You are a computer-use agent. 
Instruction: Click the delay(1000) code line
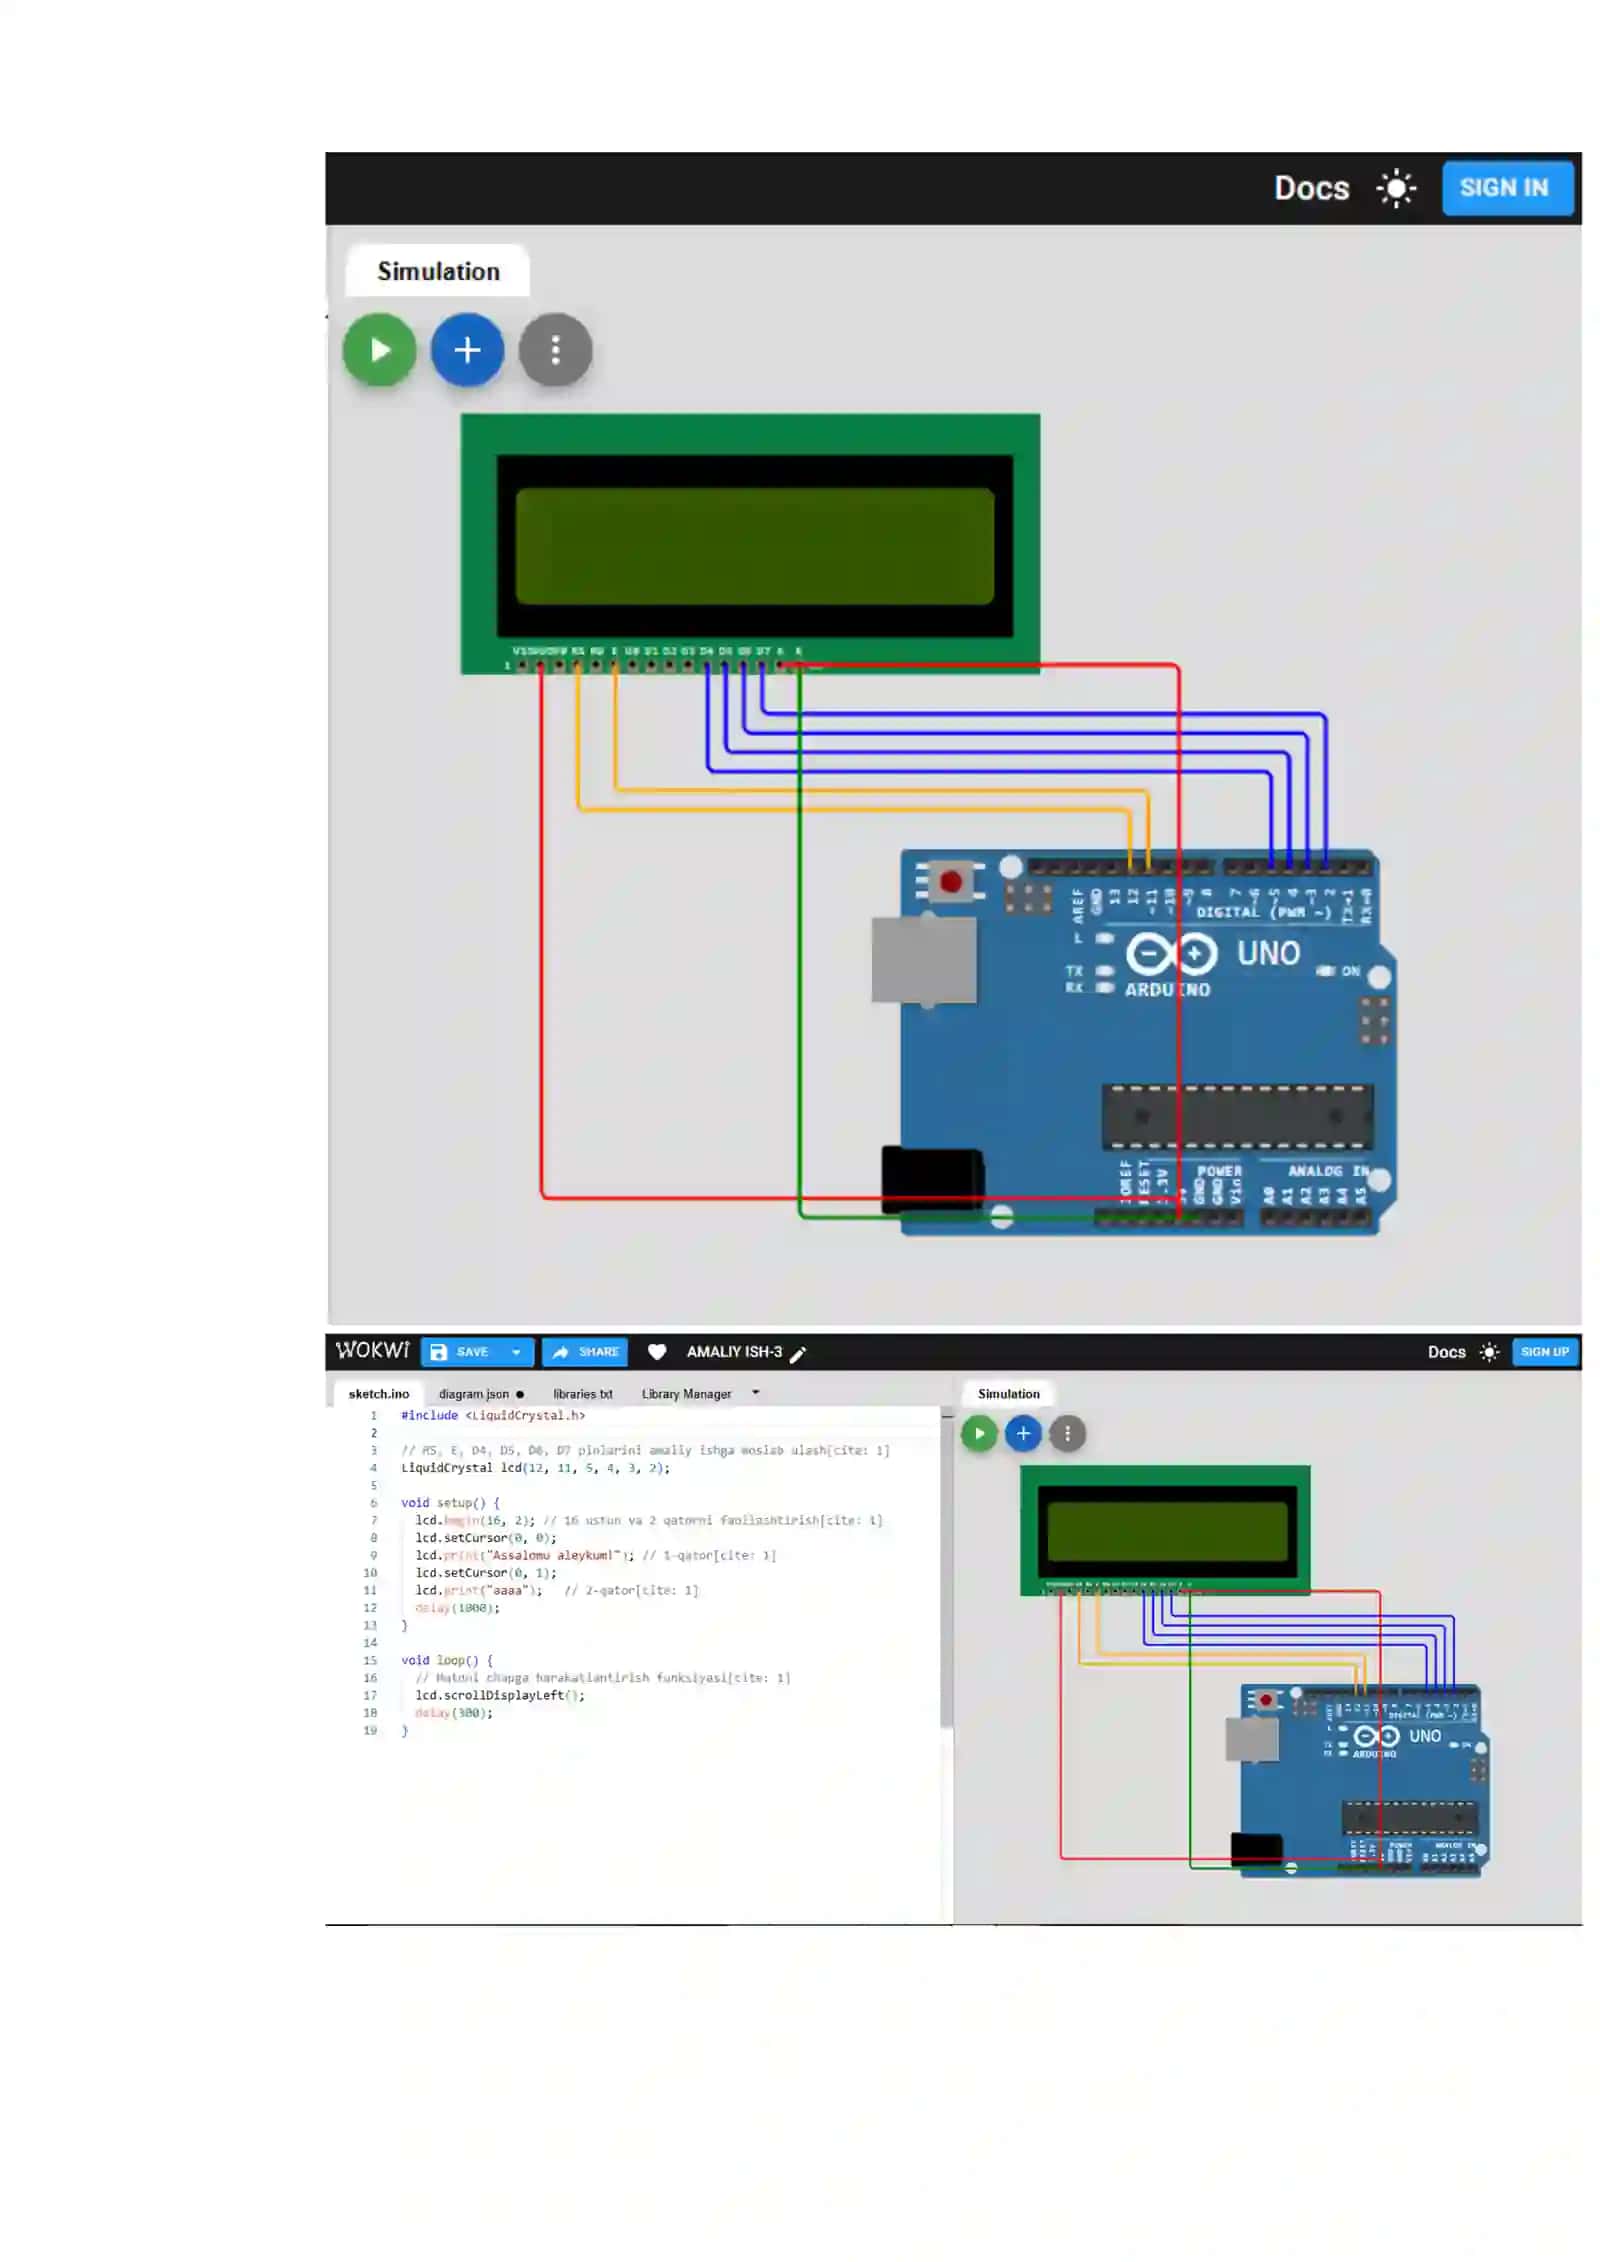pyautogui.click(x=457, y=1608)
